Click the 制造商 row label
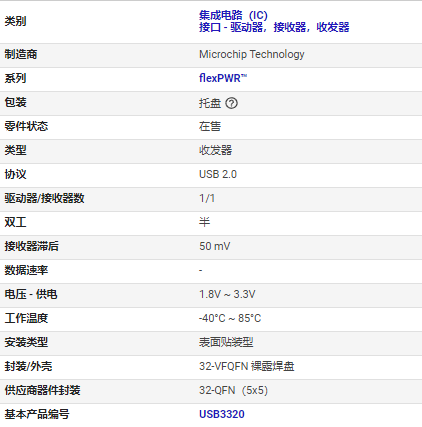Viewport: 422px width, 427px height. pyautogui.click(x=21, y=54)
